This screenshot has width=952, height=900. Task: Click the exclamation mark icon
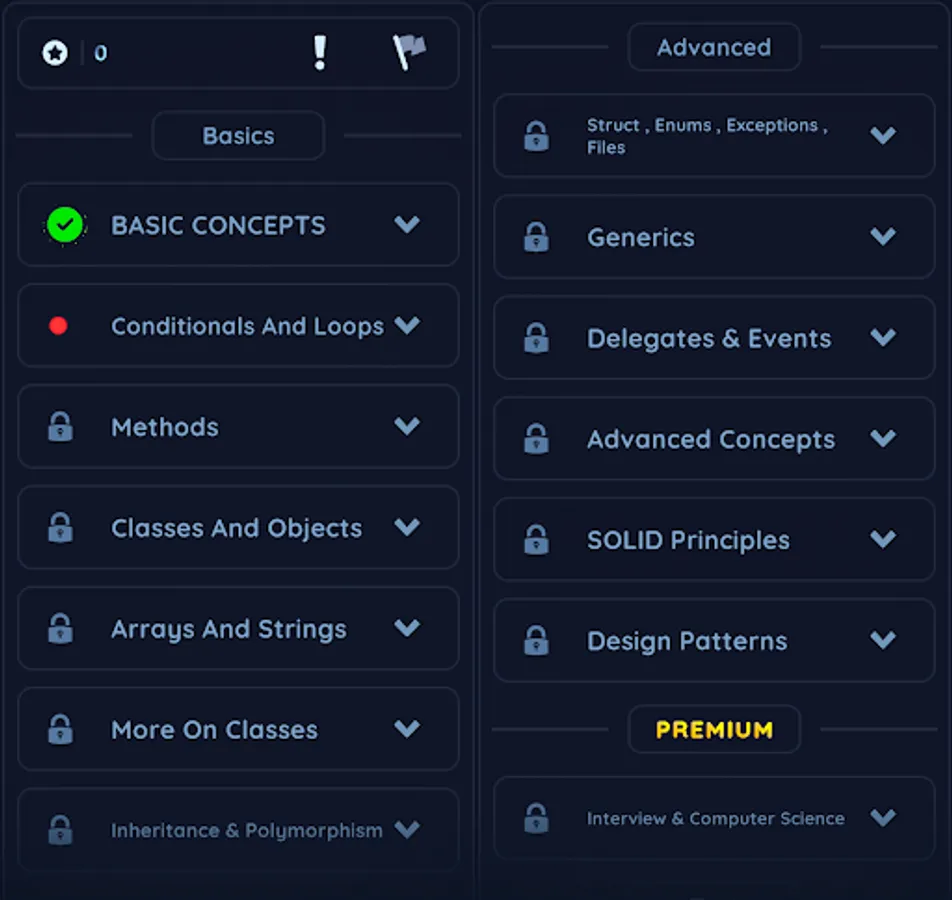click(321, 53)
